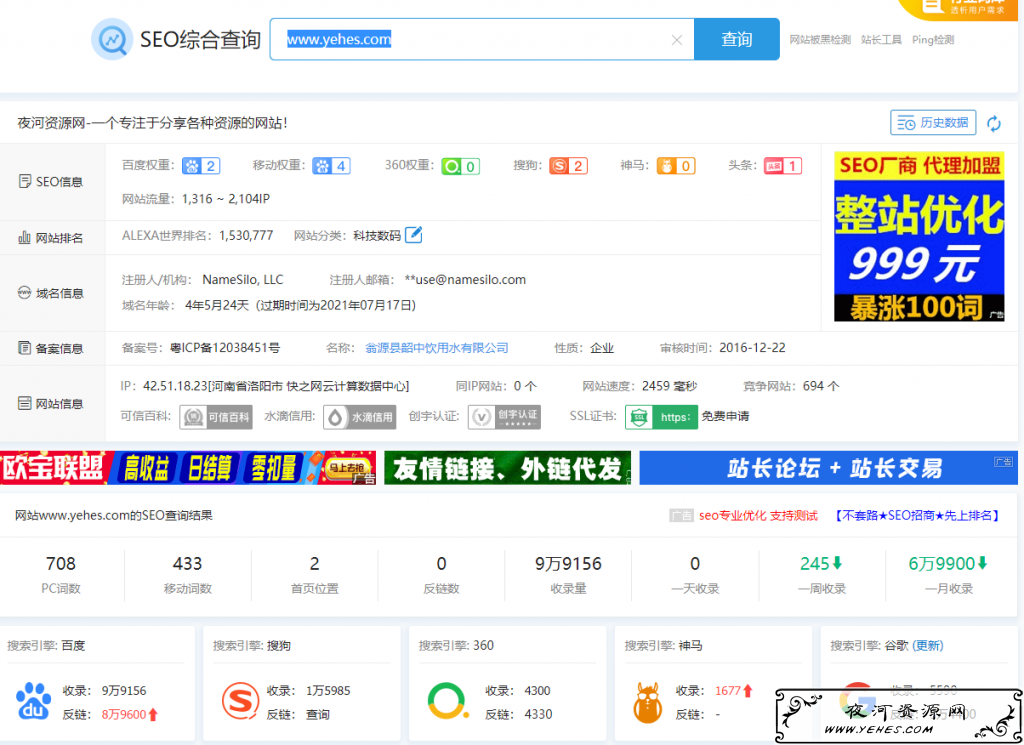The width and height of the screenshot is (1024, 745).
Task: Click the 竞争网站 value 694 个
Action: [821, 386]
